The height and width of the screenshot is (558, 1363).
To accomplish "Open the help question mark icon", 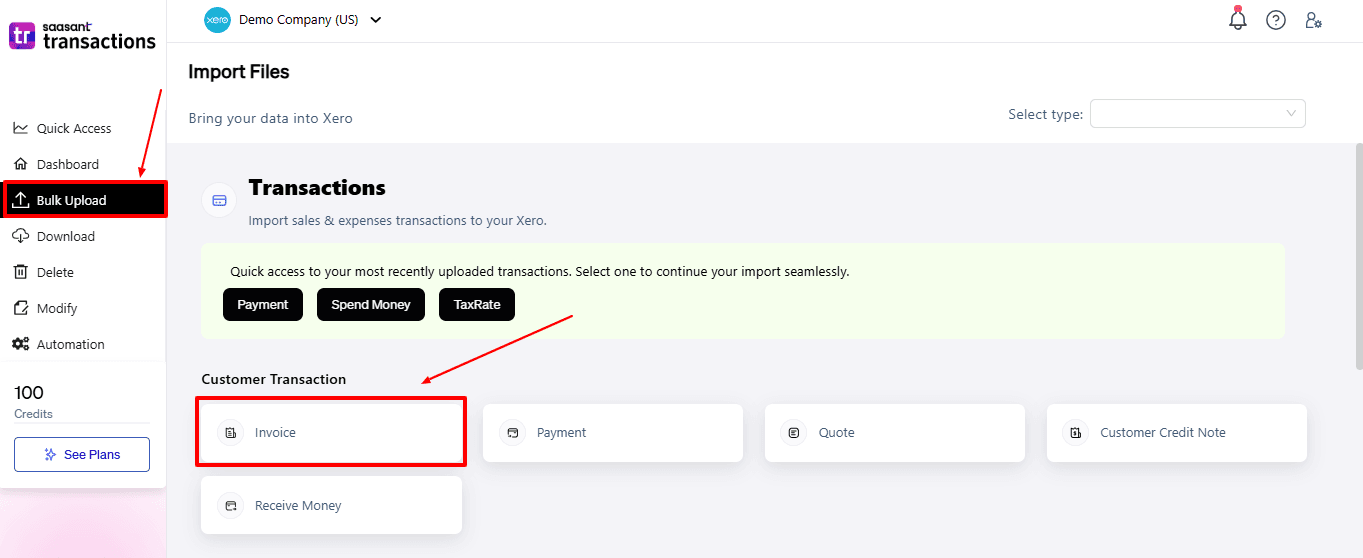I will coord(1275,20).
